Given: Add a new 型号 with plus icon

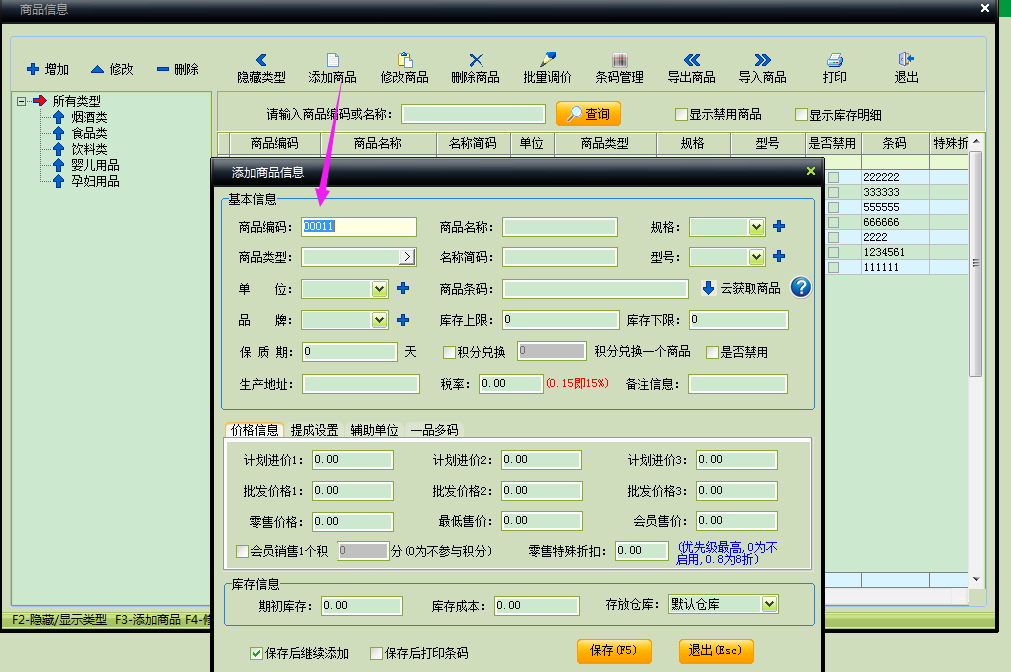Looking at the screenshot, I should [779, 256].
